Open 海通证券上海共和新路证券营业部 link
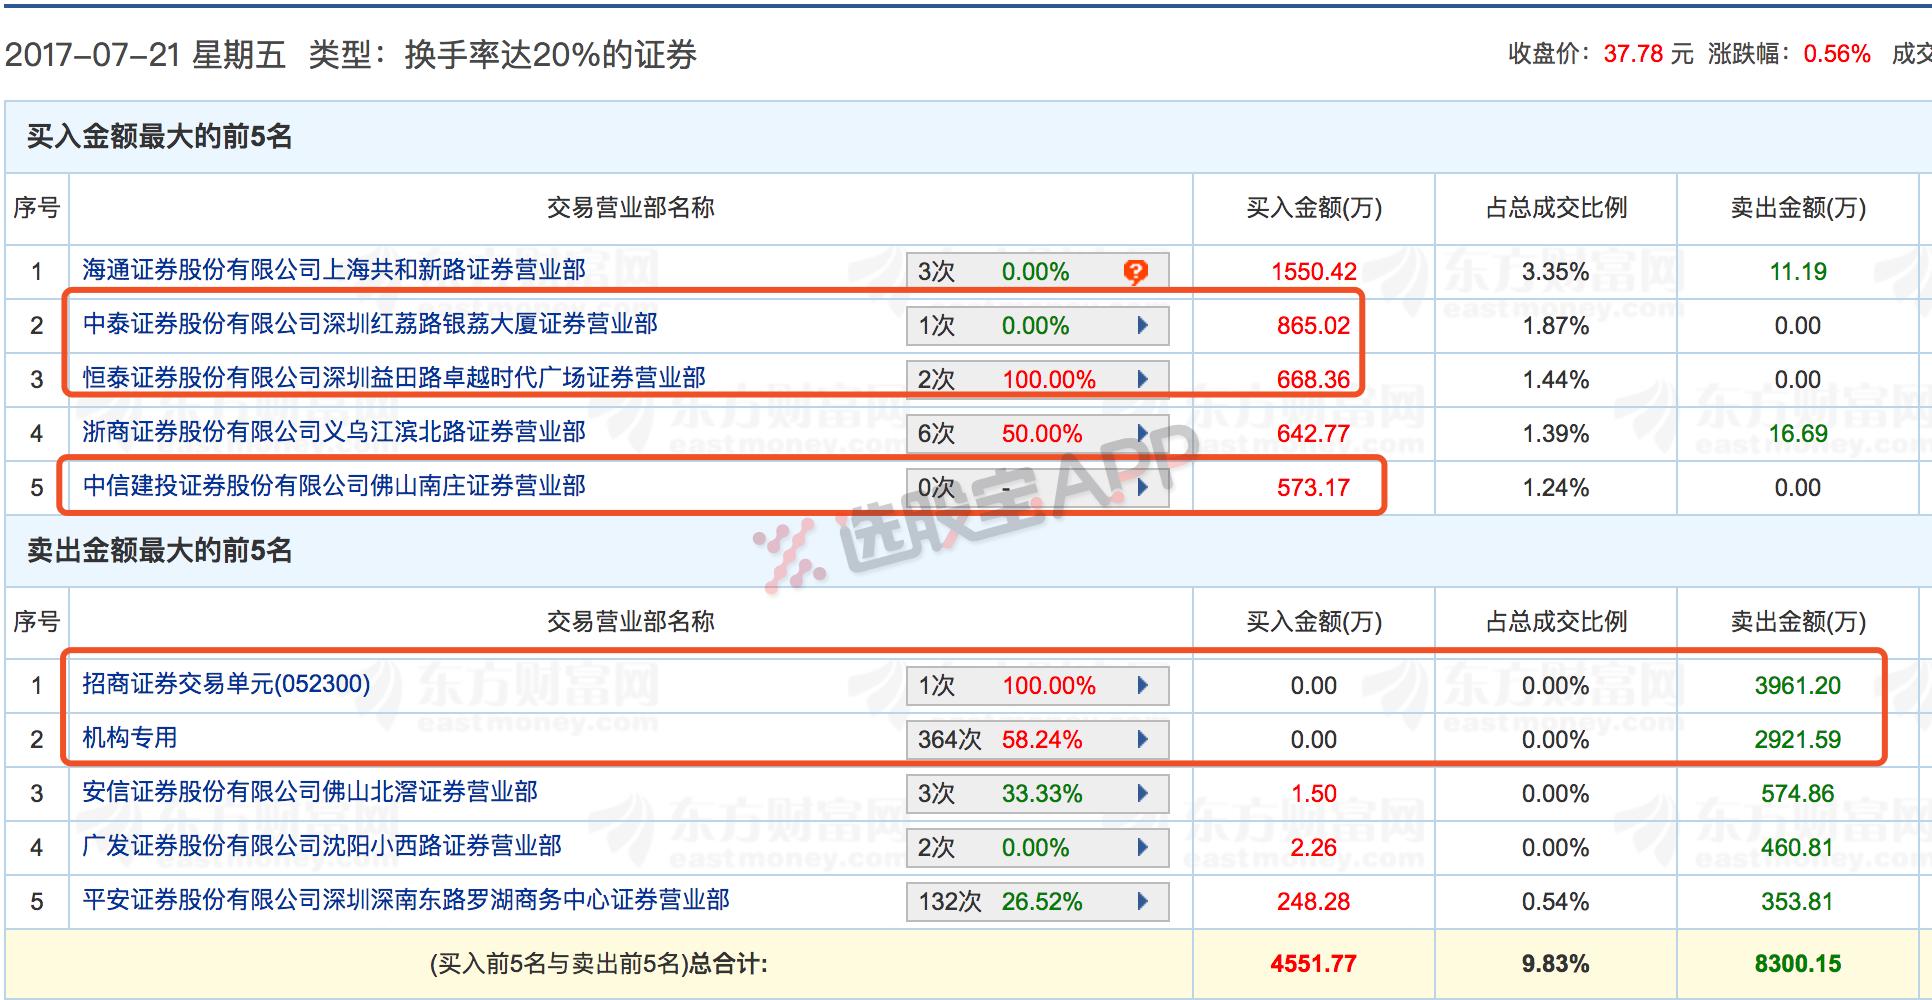The width and height of the screenshot is (1932, 1000). click(x=334, y=270)
